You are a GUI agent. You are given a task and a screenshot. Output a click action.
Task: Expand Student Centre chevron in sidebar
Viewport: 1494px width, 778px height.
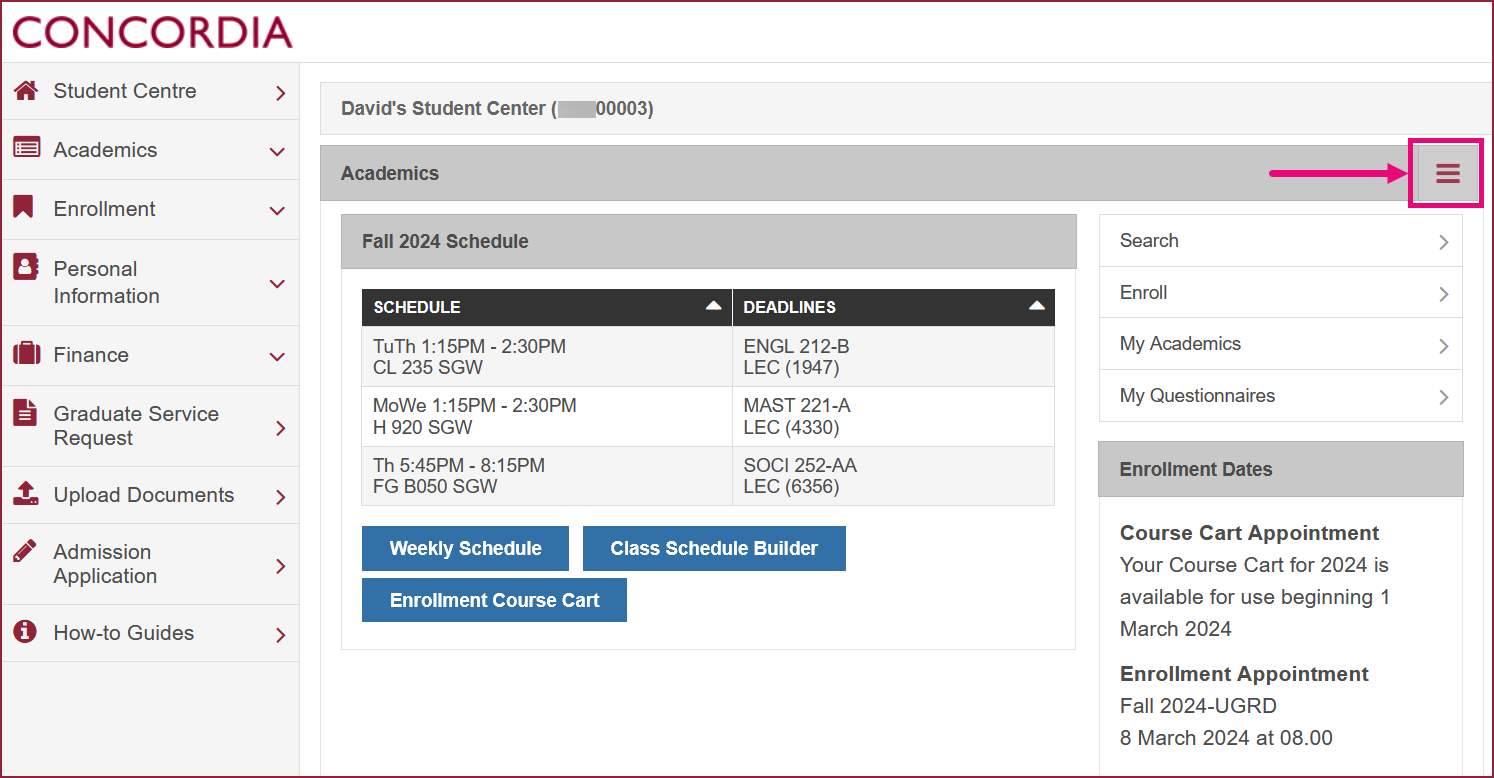[280, 93]
